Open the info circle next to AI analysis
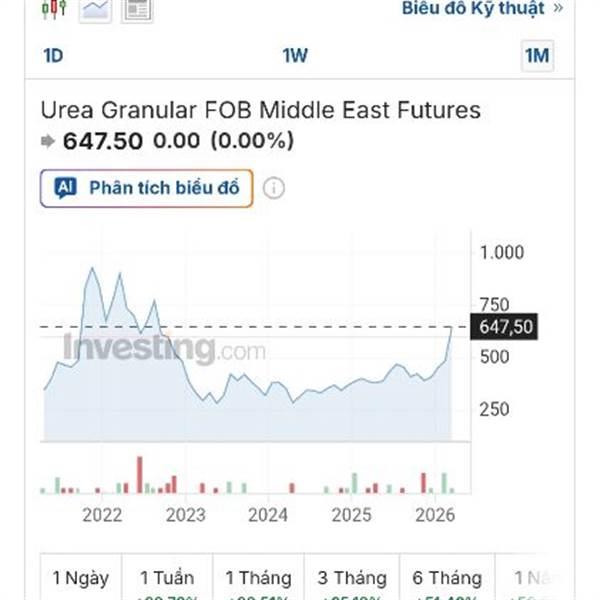 pyautogui.click(x=274, y=188)
